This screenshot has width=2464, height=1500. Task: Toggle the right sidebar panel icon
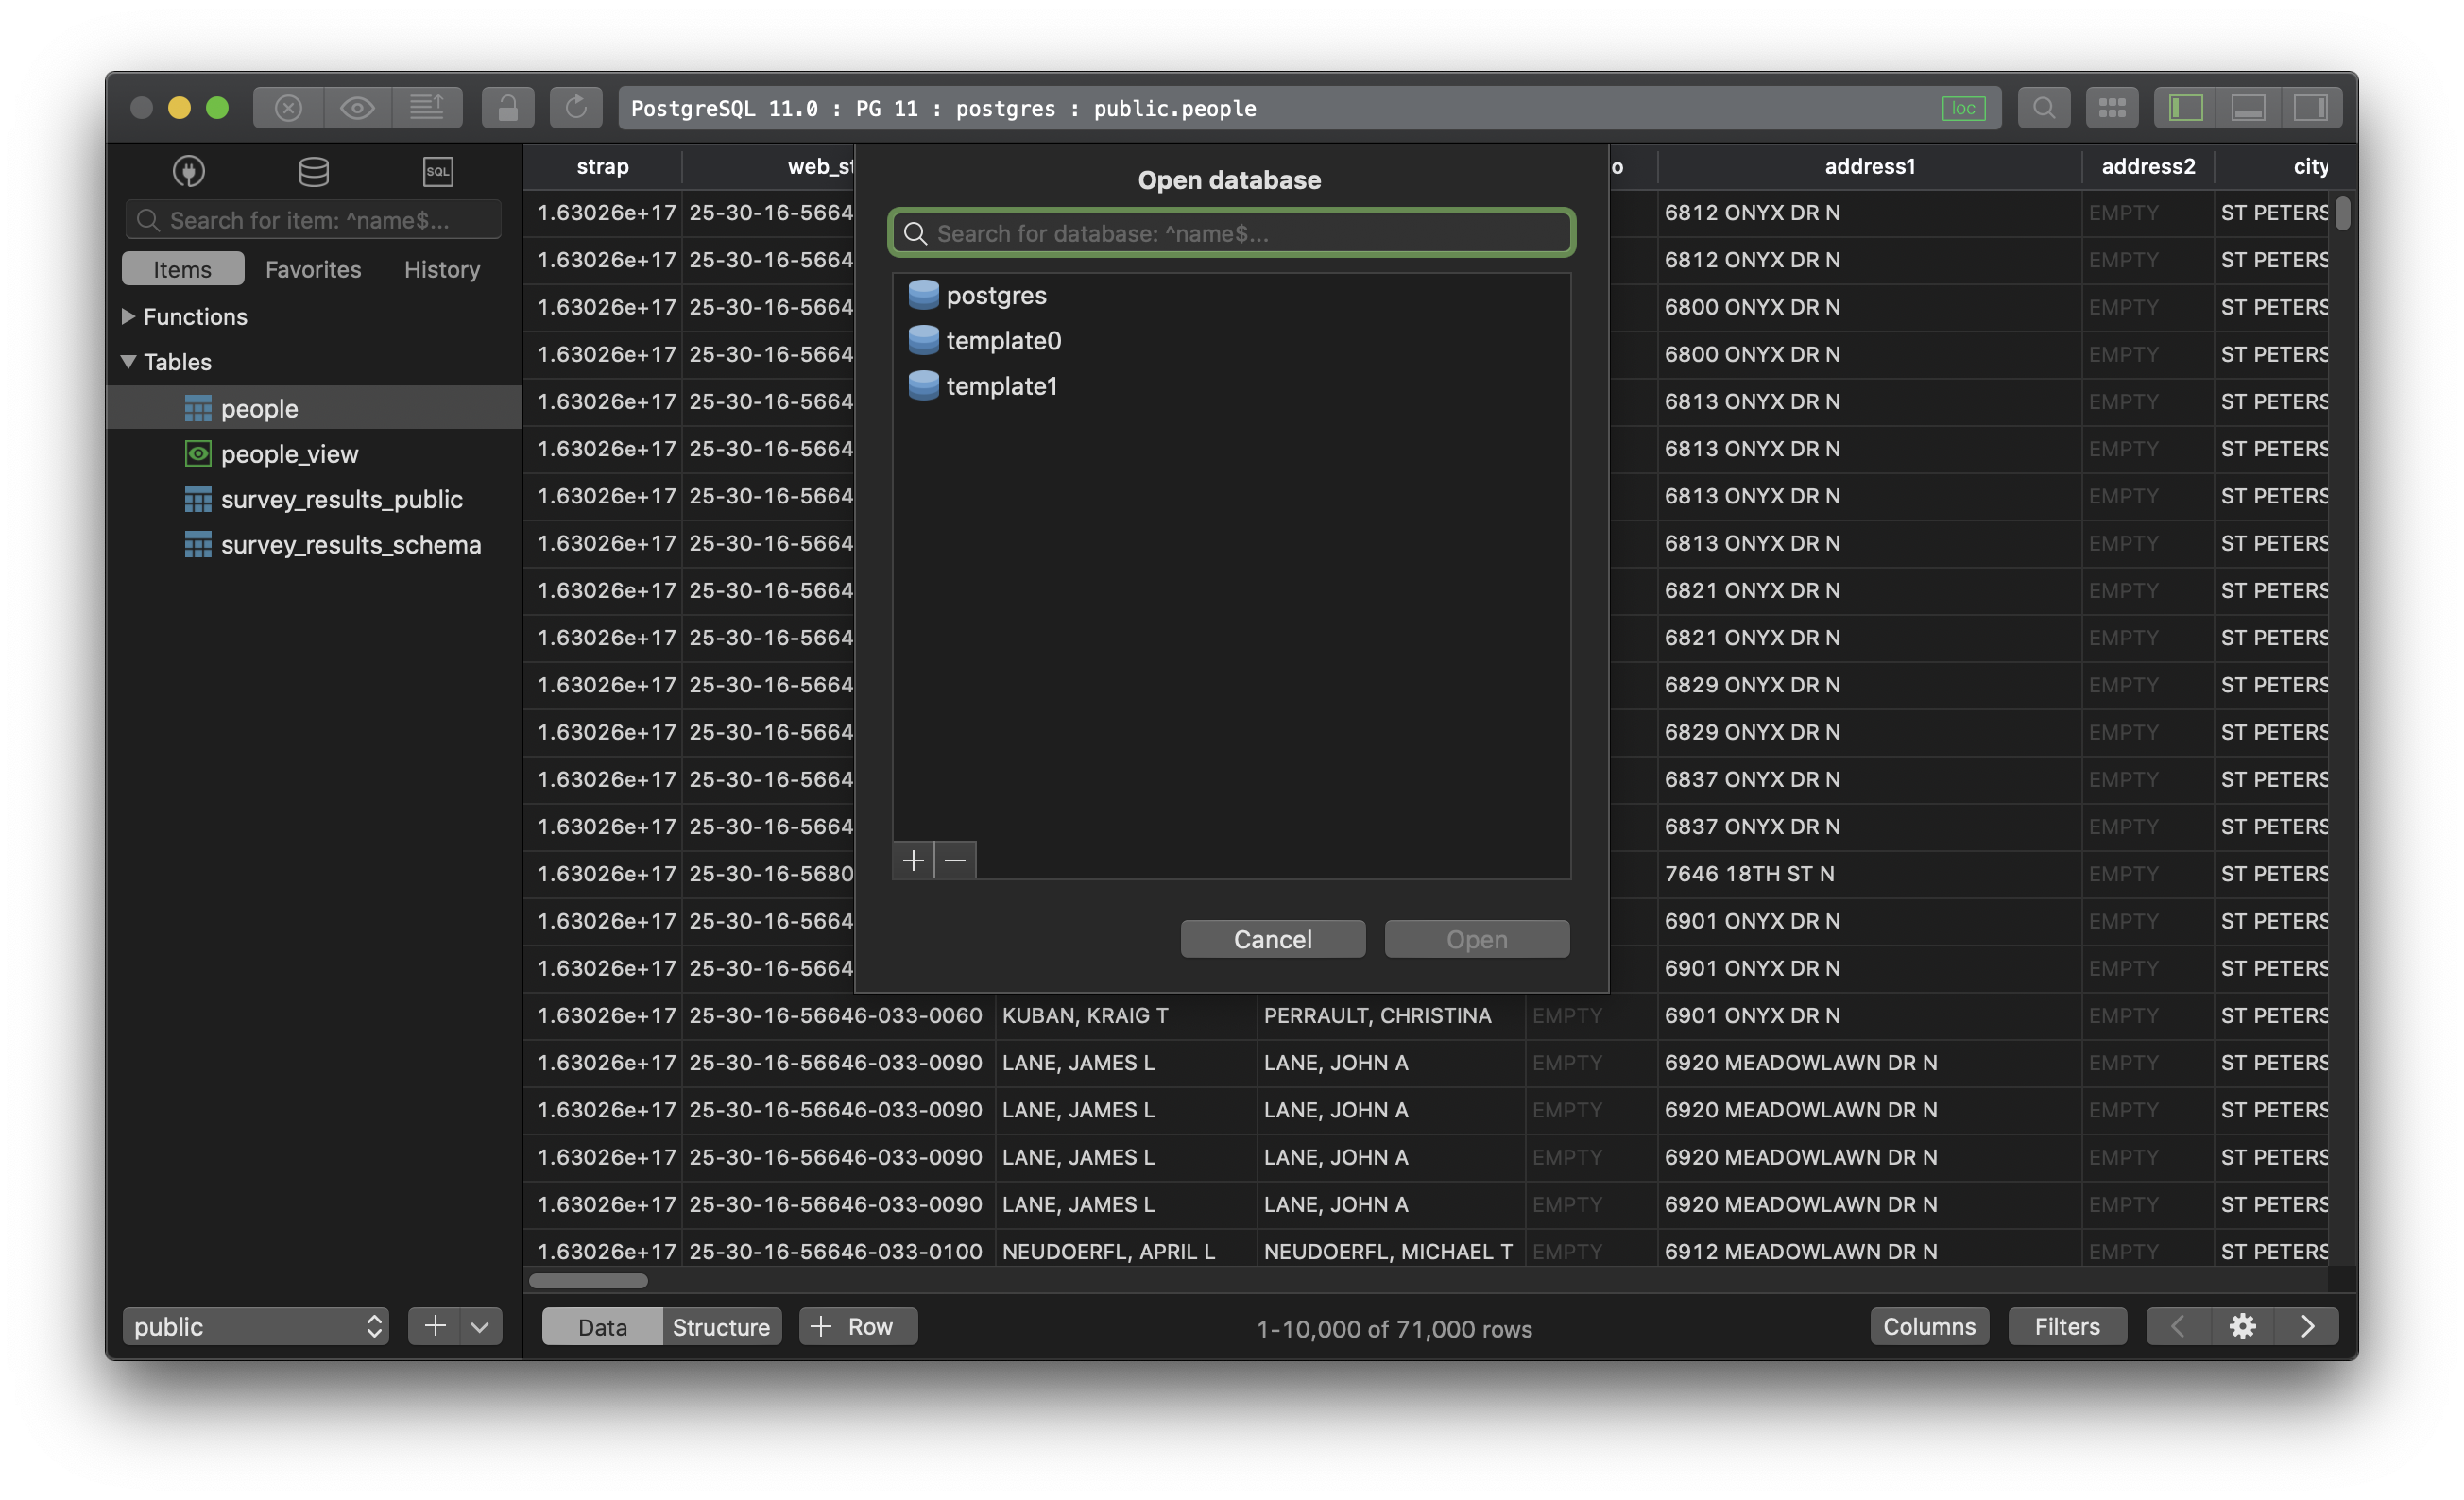[2313, 107]
